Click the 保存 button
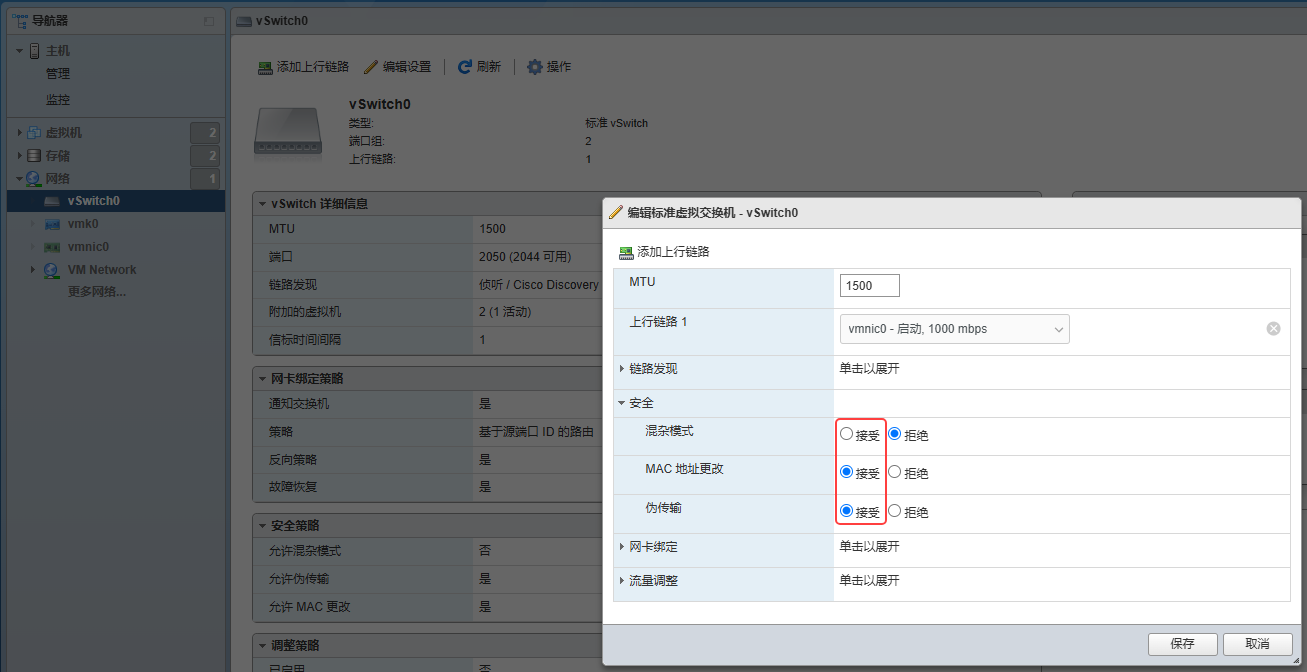The width and height of the screenshot is (1307, 672). (x=1183, y=644)
